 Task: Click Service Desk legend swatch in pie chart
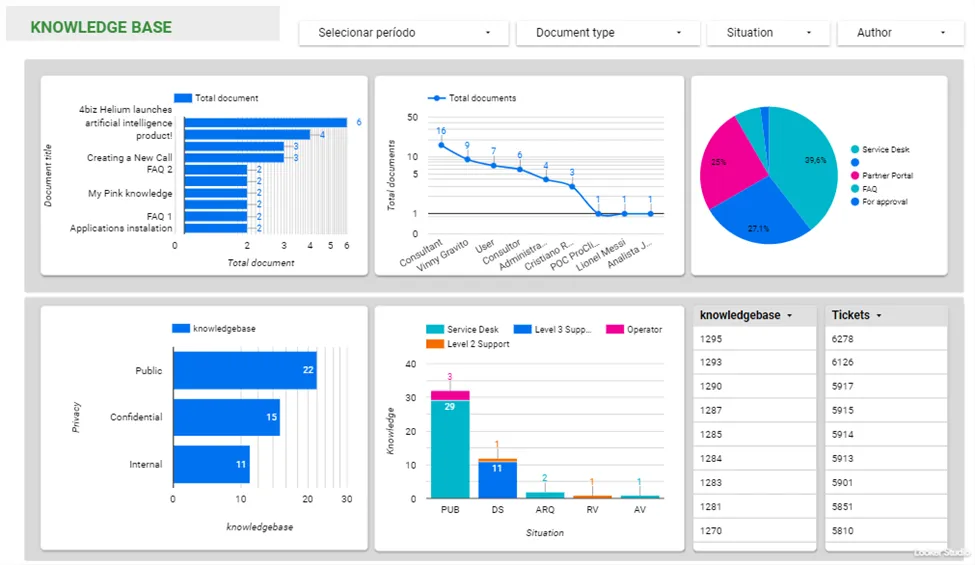[x=855, y=149]
